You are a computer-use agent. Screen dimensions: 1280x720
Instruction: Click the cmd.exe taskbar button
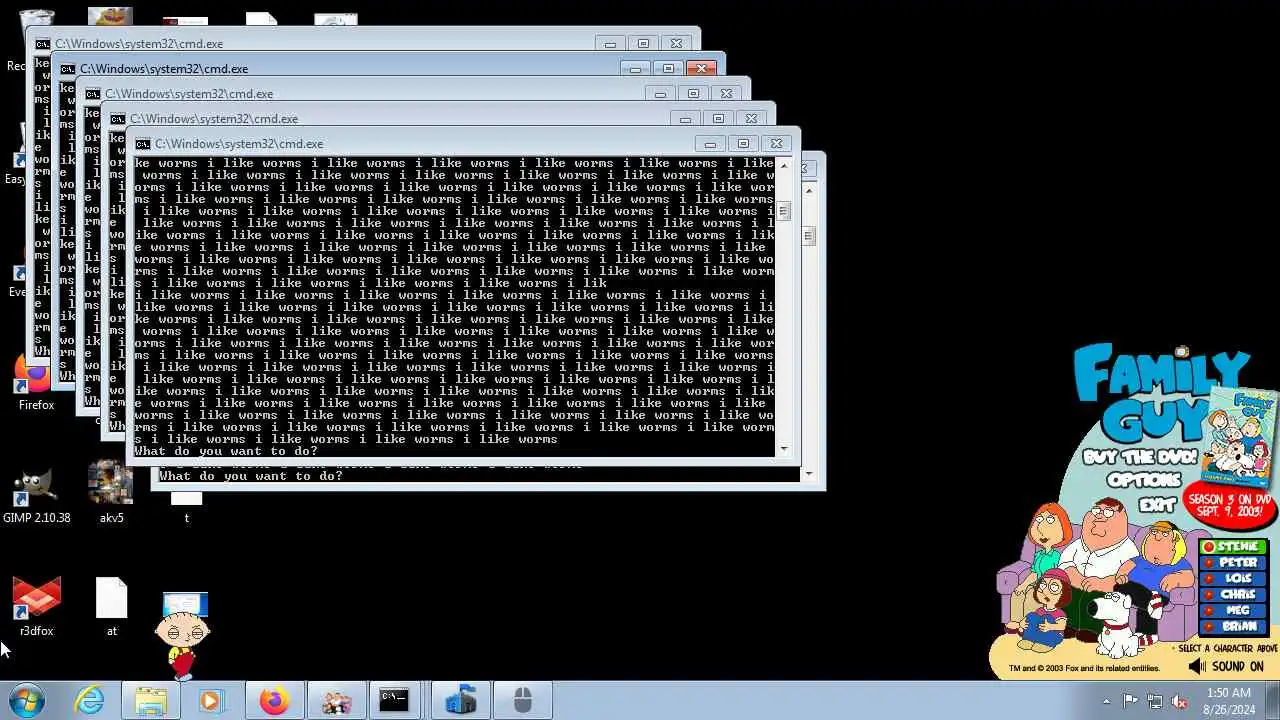(x=394, y=701)
